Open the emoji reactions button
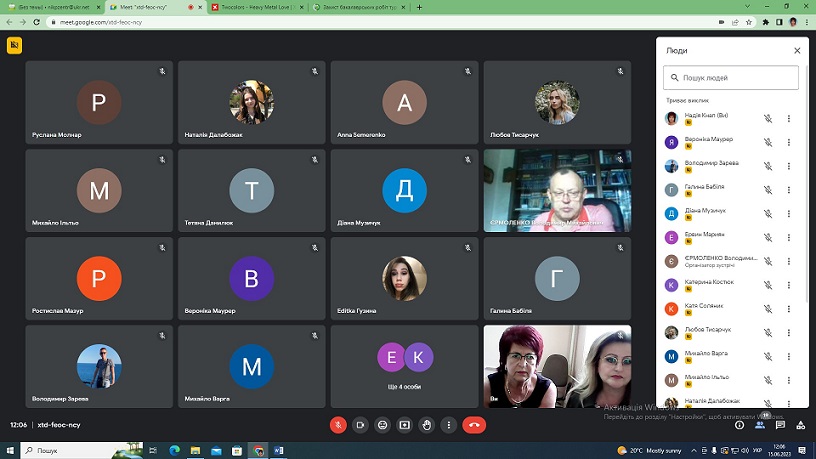The image size is (816, 459). [x=382, y=425]
